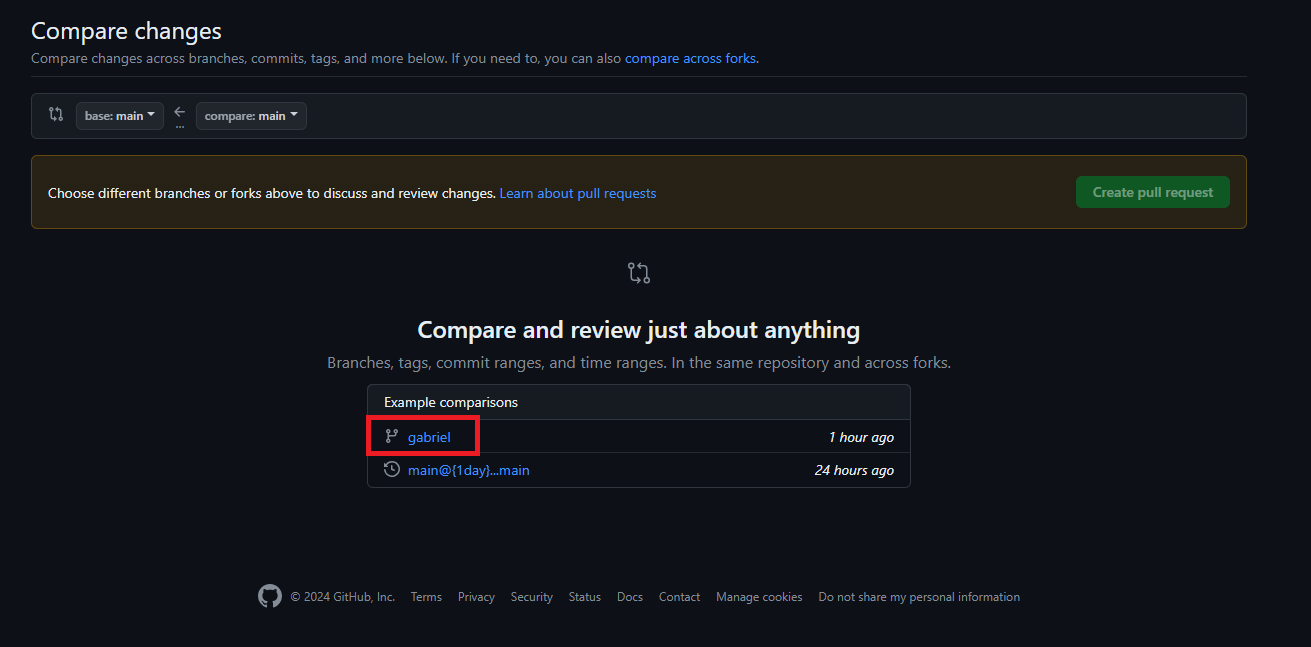1311x647 pixels.
Task: Select the gabriel branch comparison
Action: click(x=429, y=437)
